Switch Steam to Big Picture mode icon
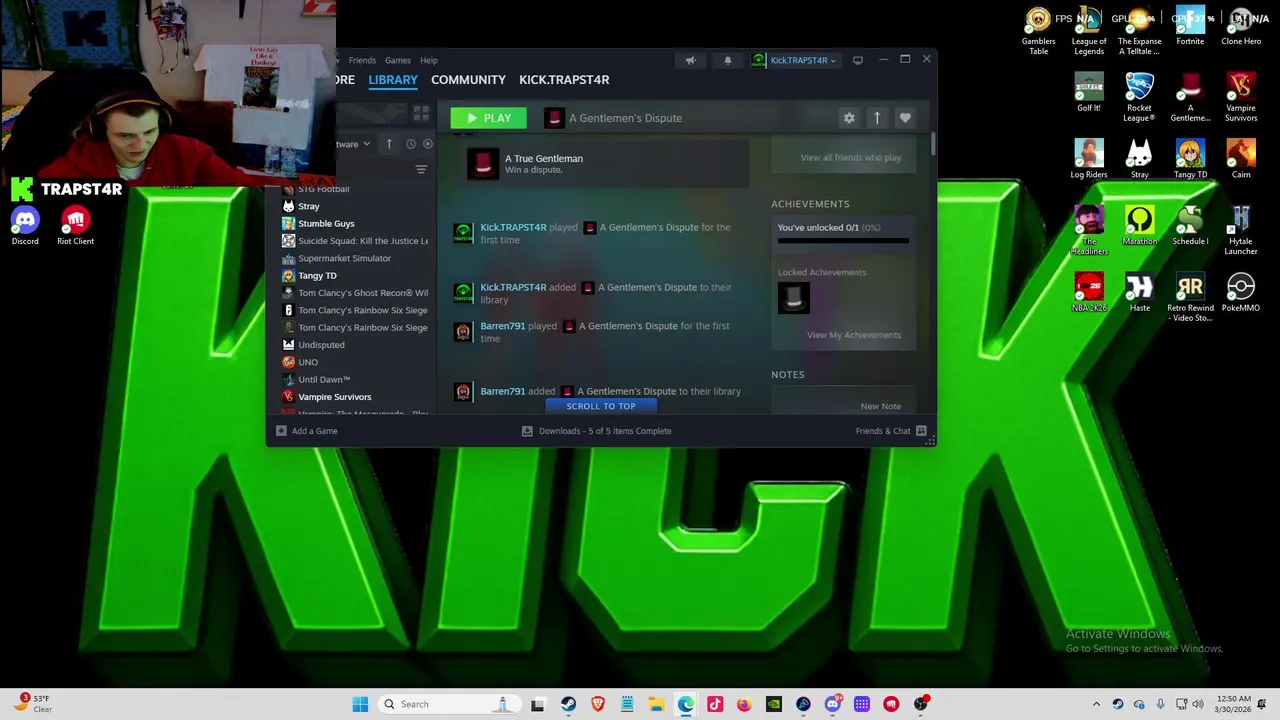Image resolution: width=1280 pixels, height=720 pixels. (857, 60)
